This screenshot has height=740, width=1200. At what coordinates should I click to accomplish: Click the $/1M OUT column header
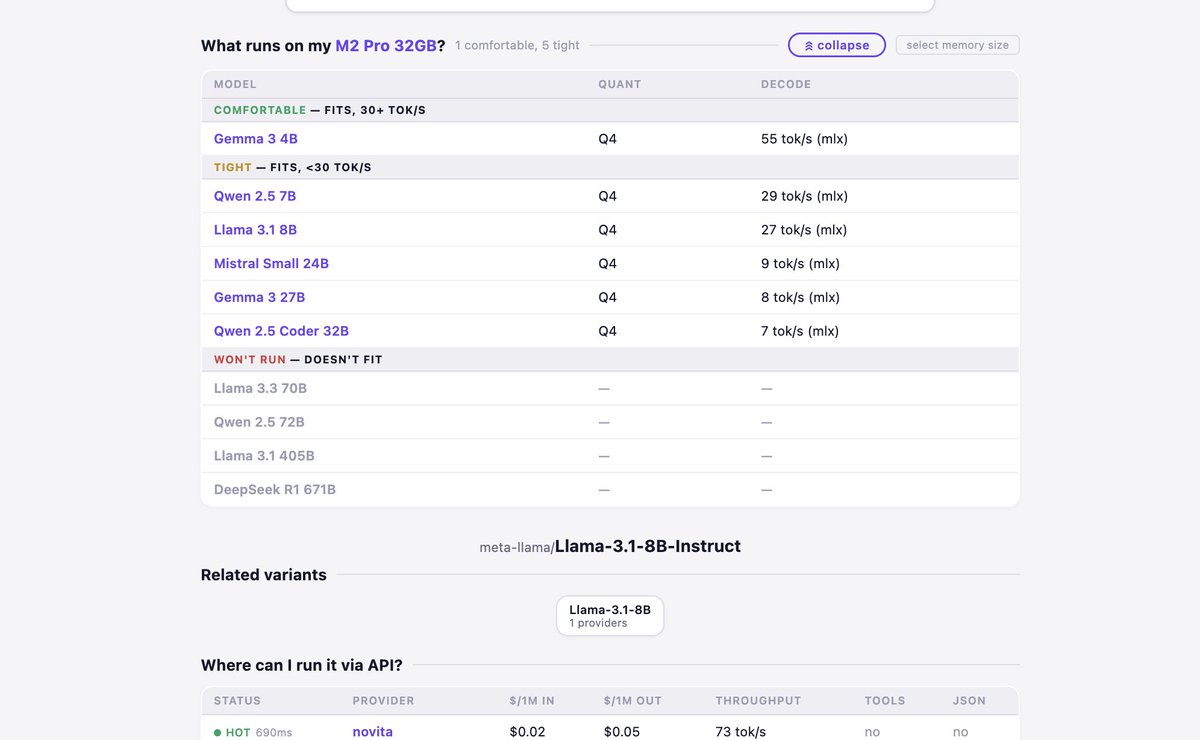point(633,701)
